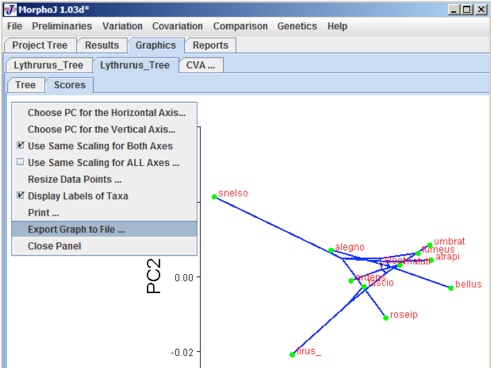
Task: Select Resize Data Points menu entry
Action: [104, 179]
